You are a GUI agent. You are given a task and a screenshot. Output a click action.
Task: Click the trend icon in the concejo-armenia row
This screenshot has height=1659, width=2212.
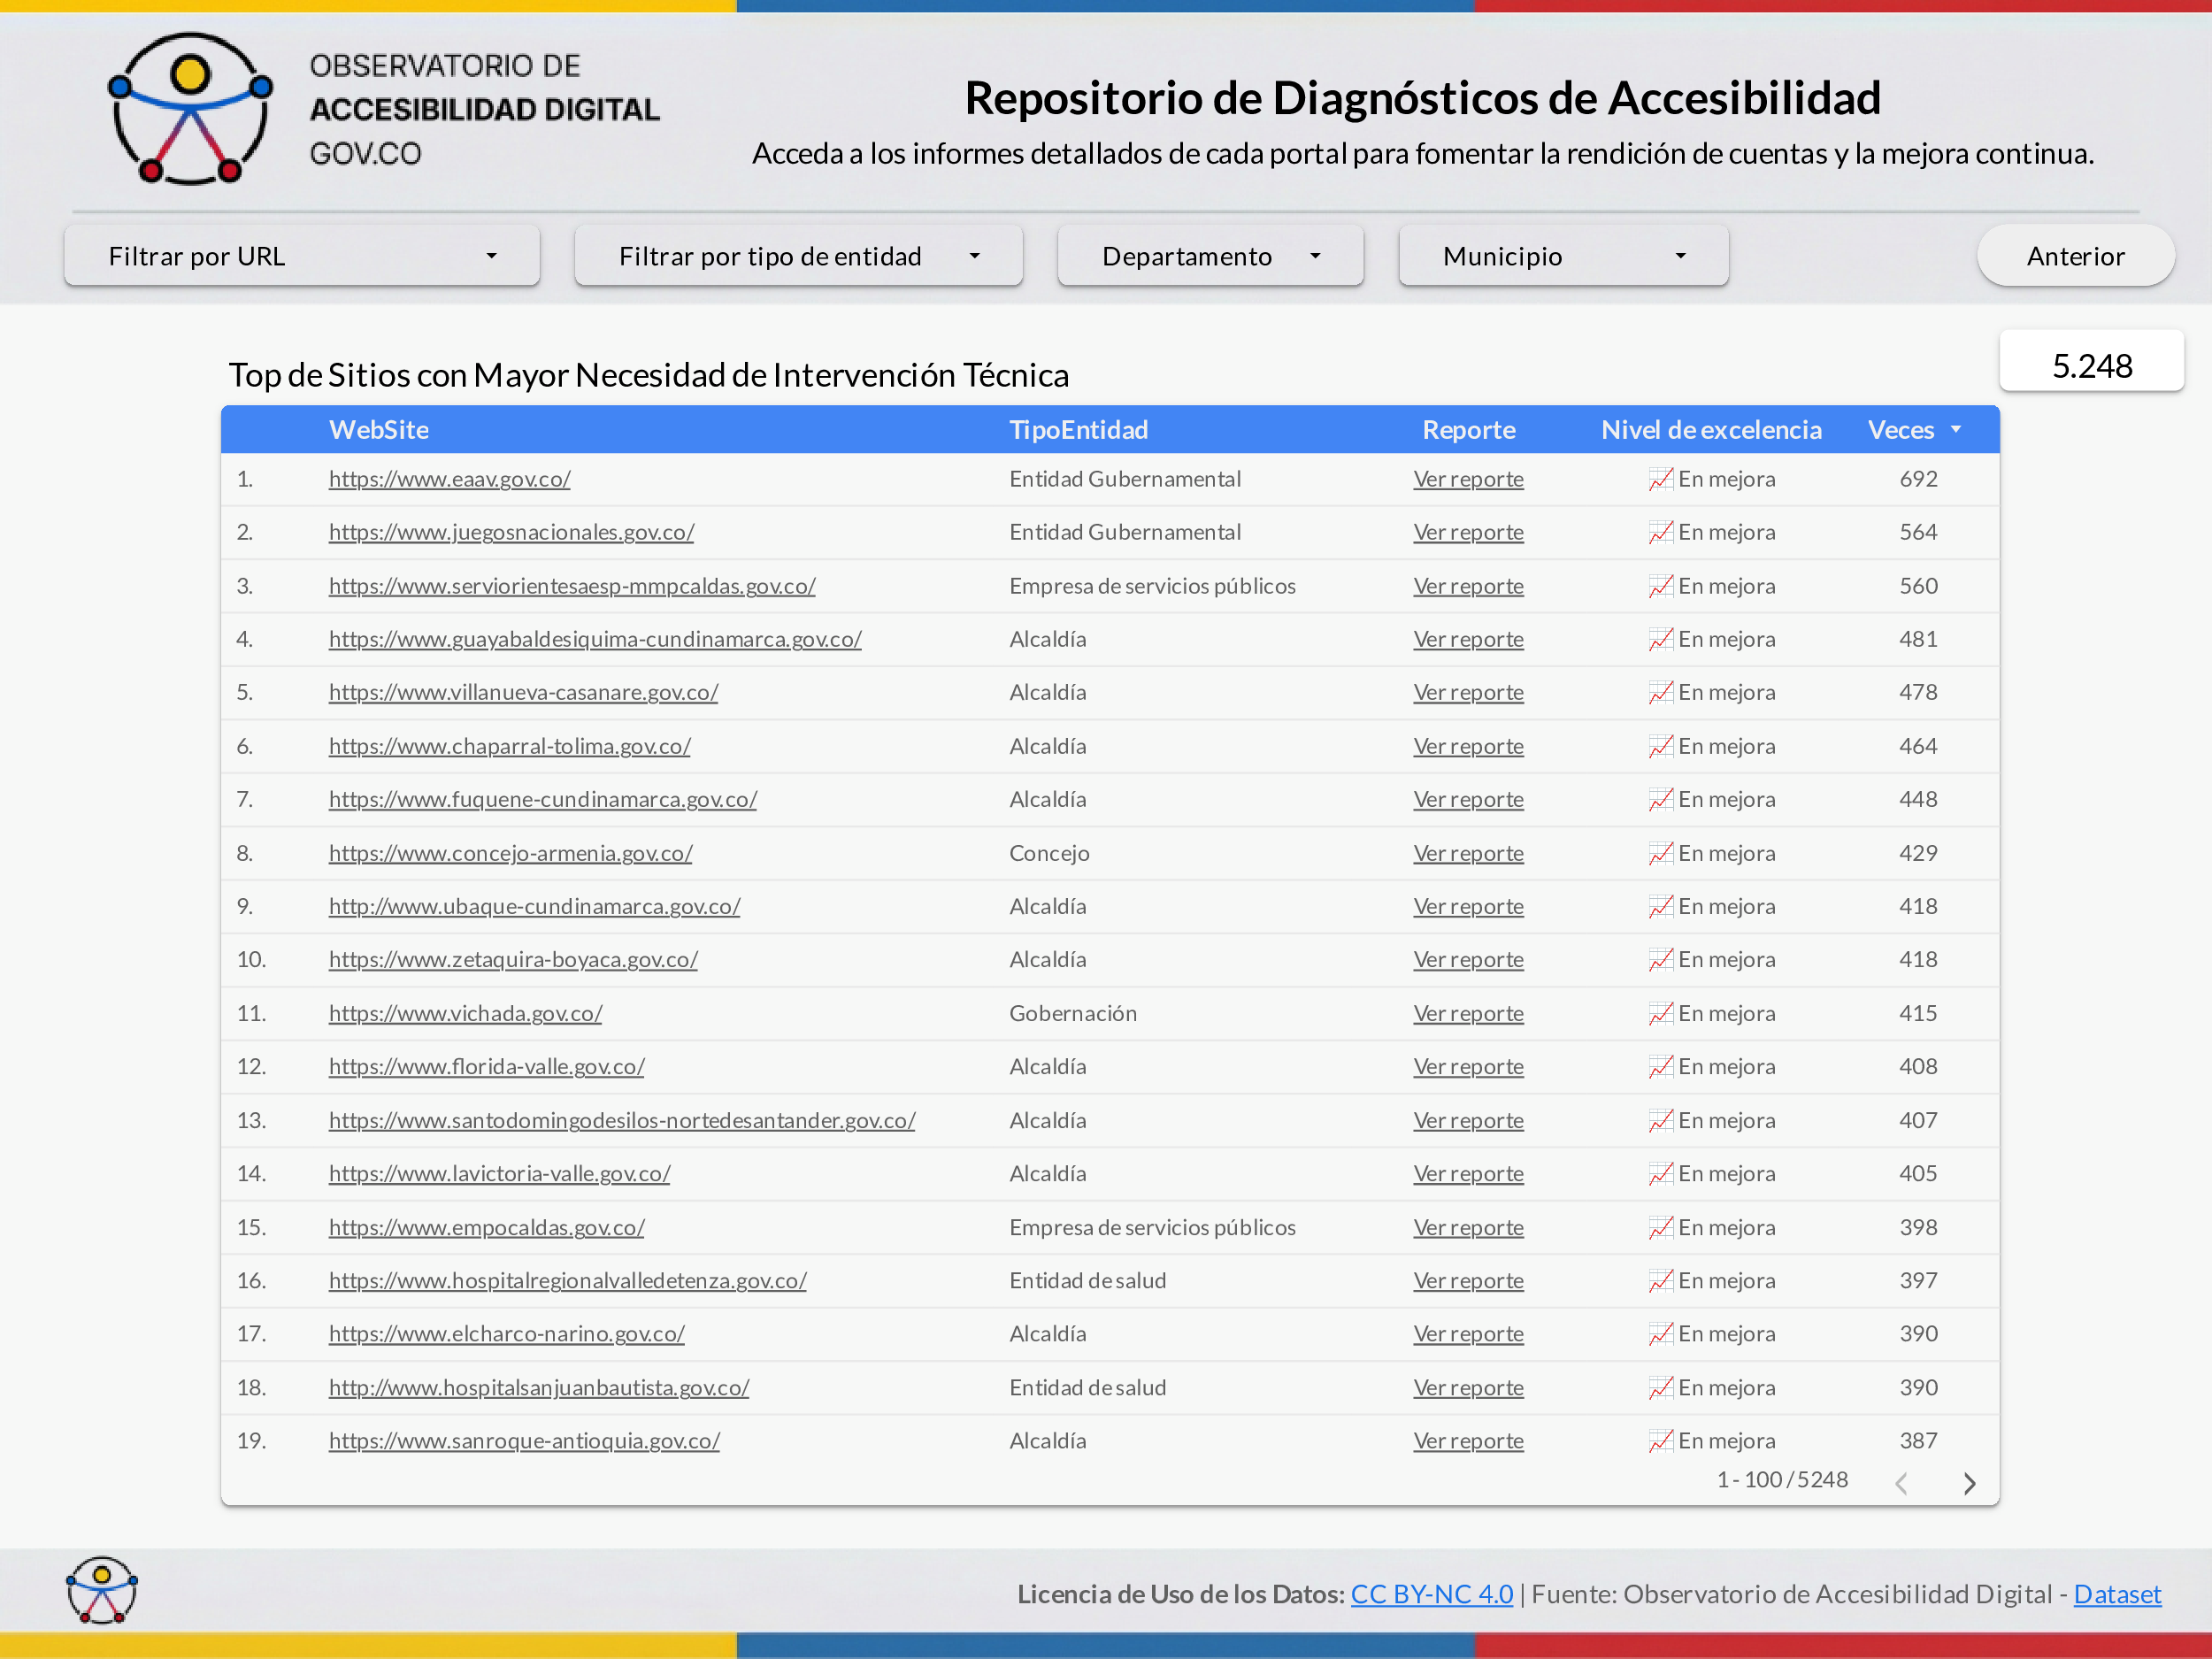point(1660,853)
